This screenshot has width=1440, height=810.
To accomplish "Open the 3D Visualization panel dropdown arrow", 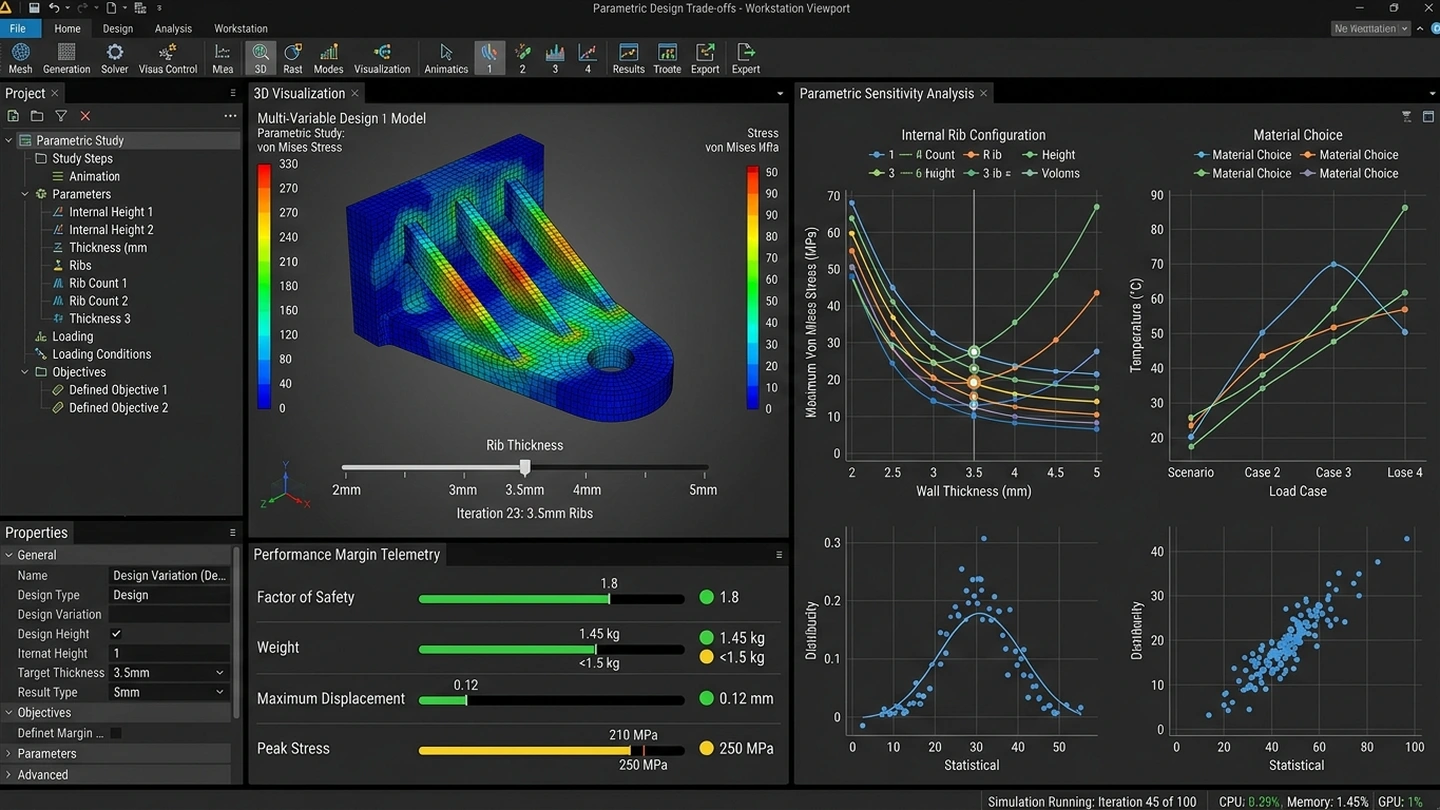I will (780, 94).
